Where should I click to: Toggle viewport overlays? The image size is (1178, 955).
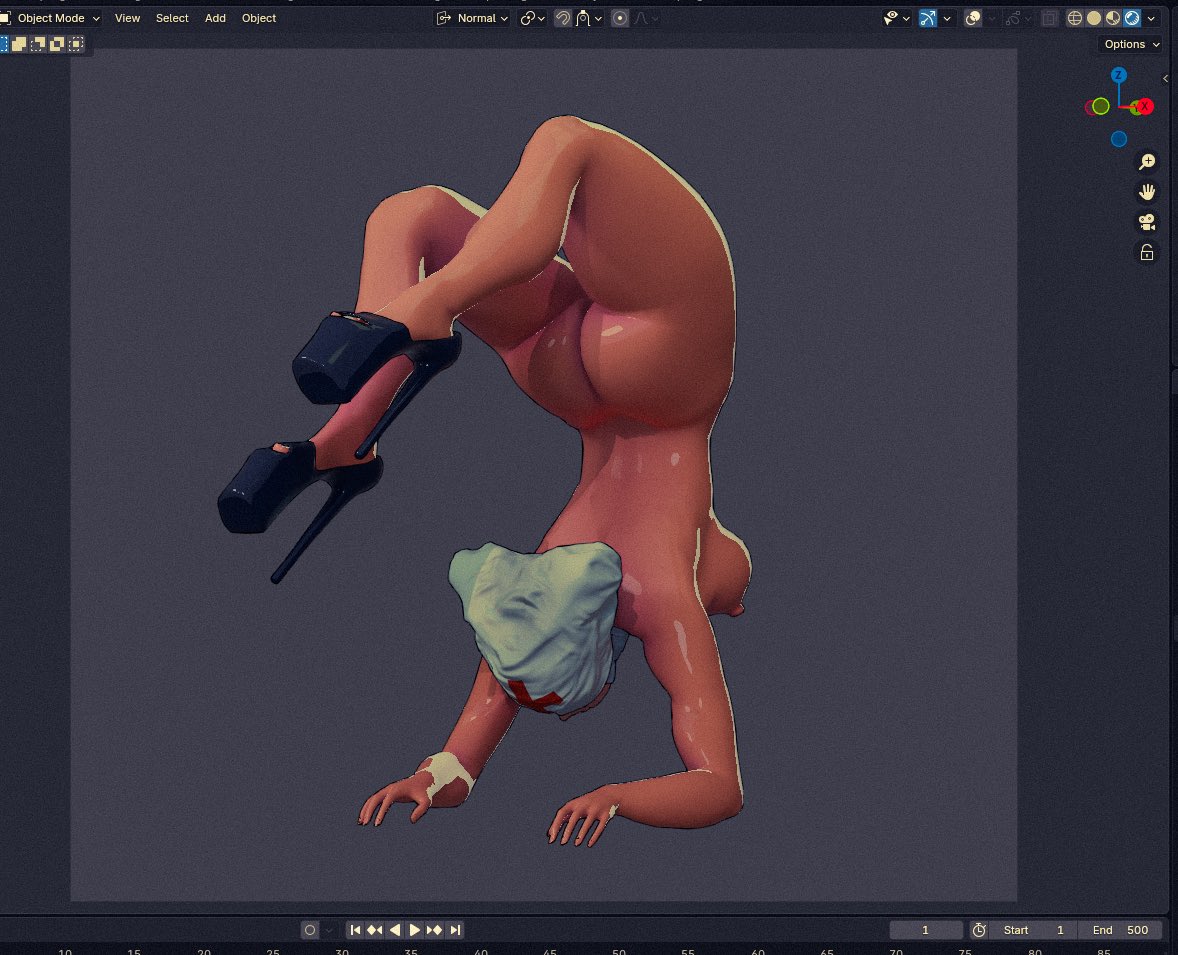click(x=973, y=18)
